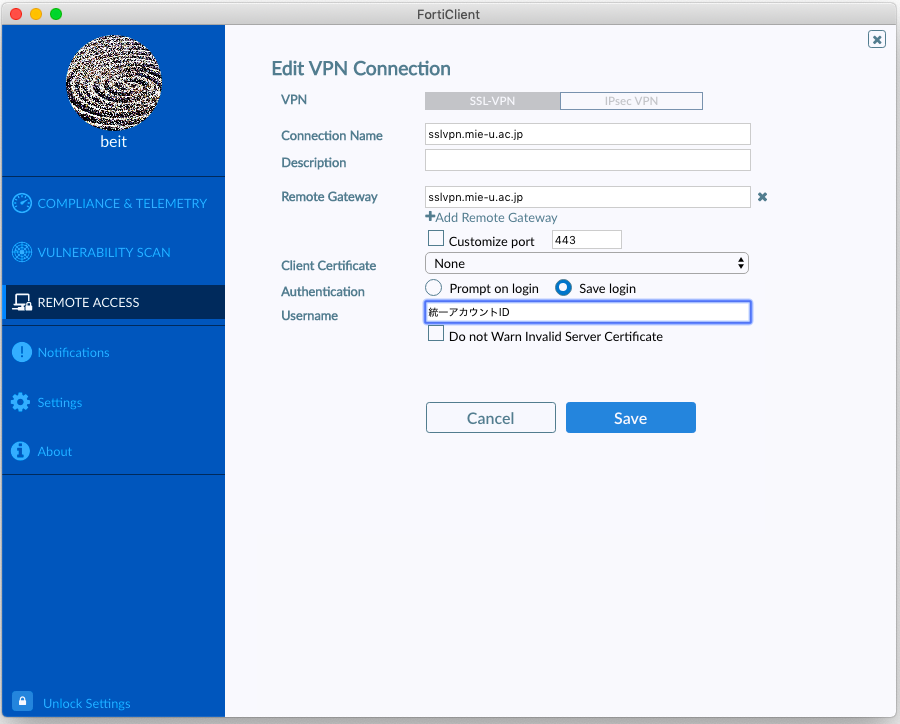Select the Remote Access sidebar icon

point(23,301)
